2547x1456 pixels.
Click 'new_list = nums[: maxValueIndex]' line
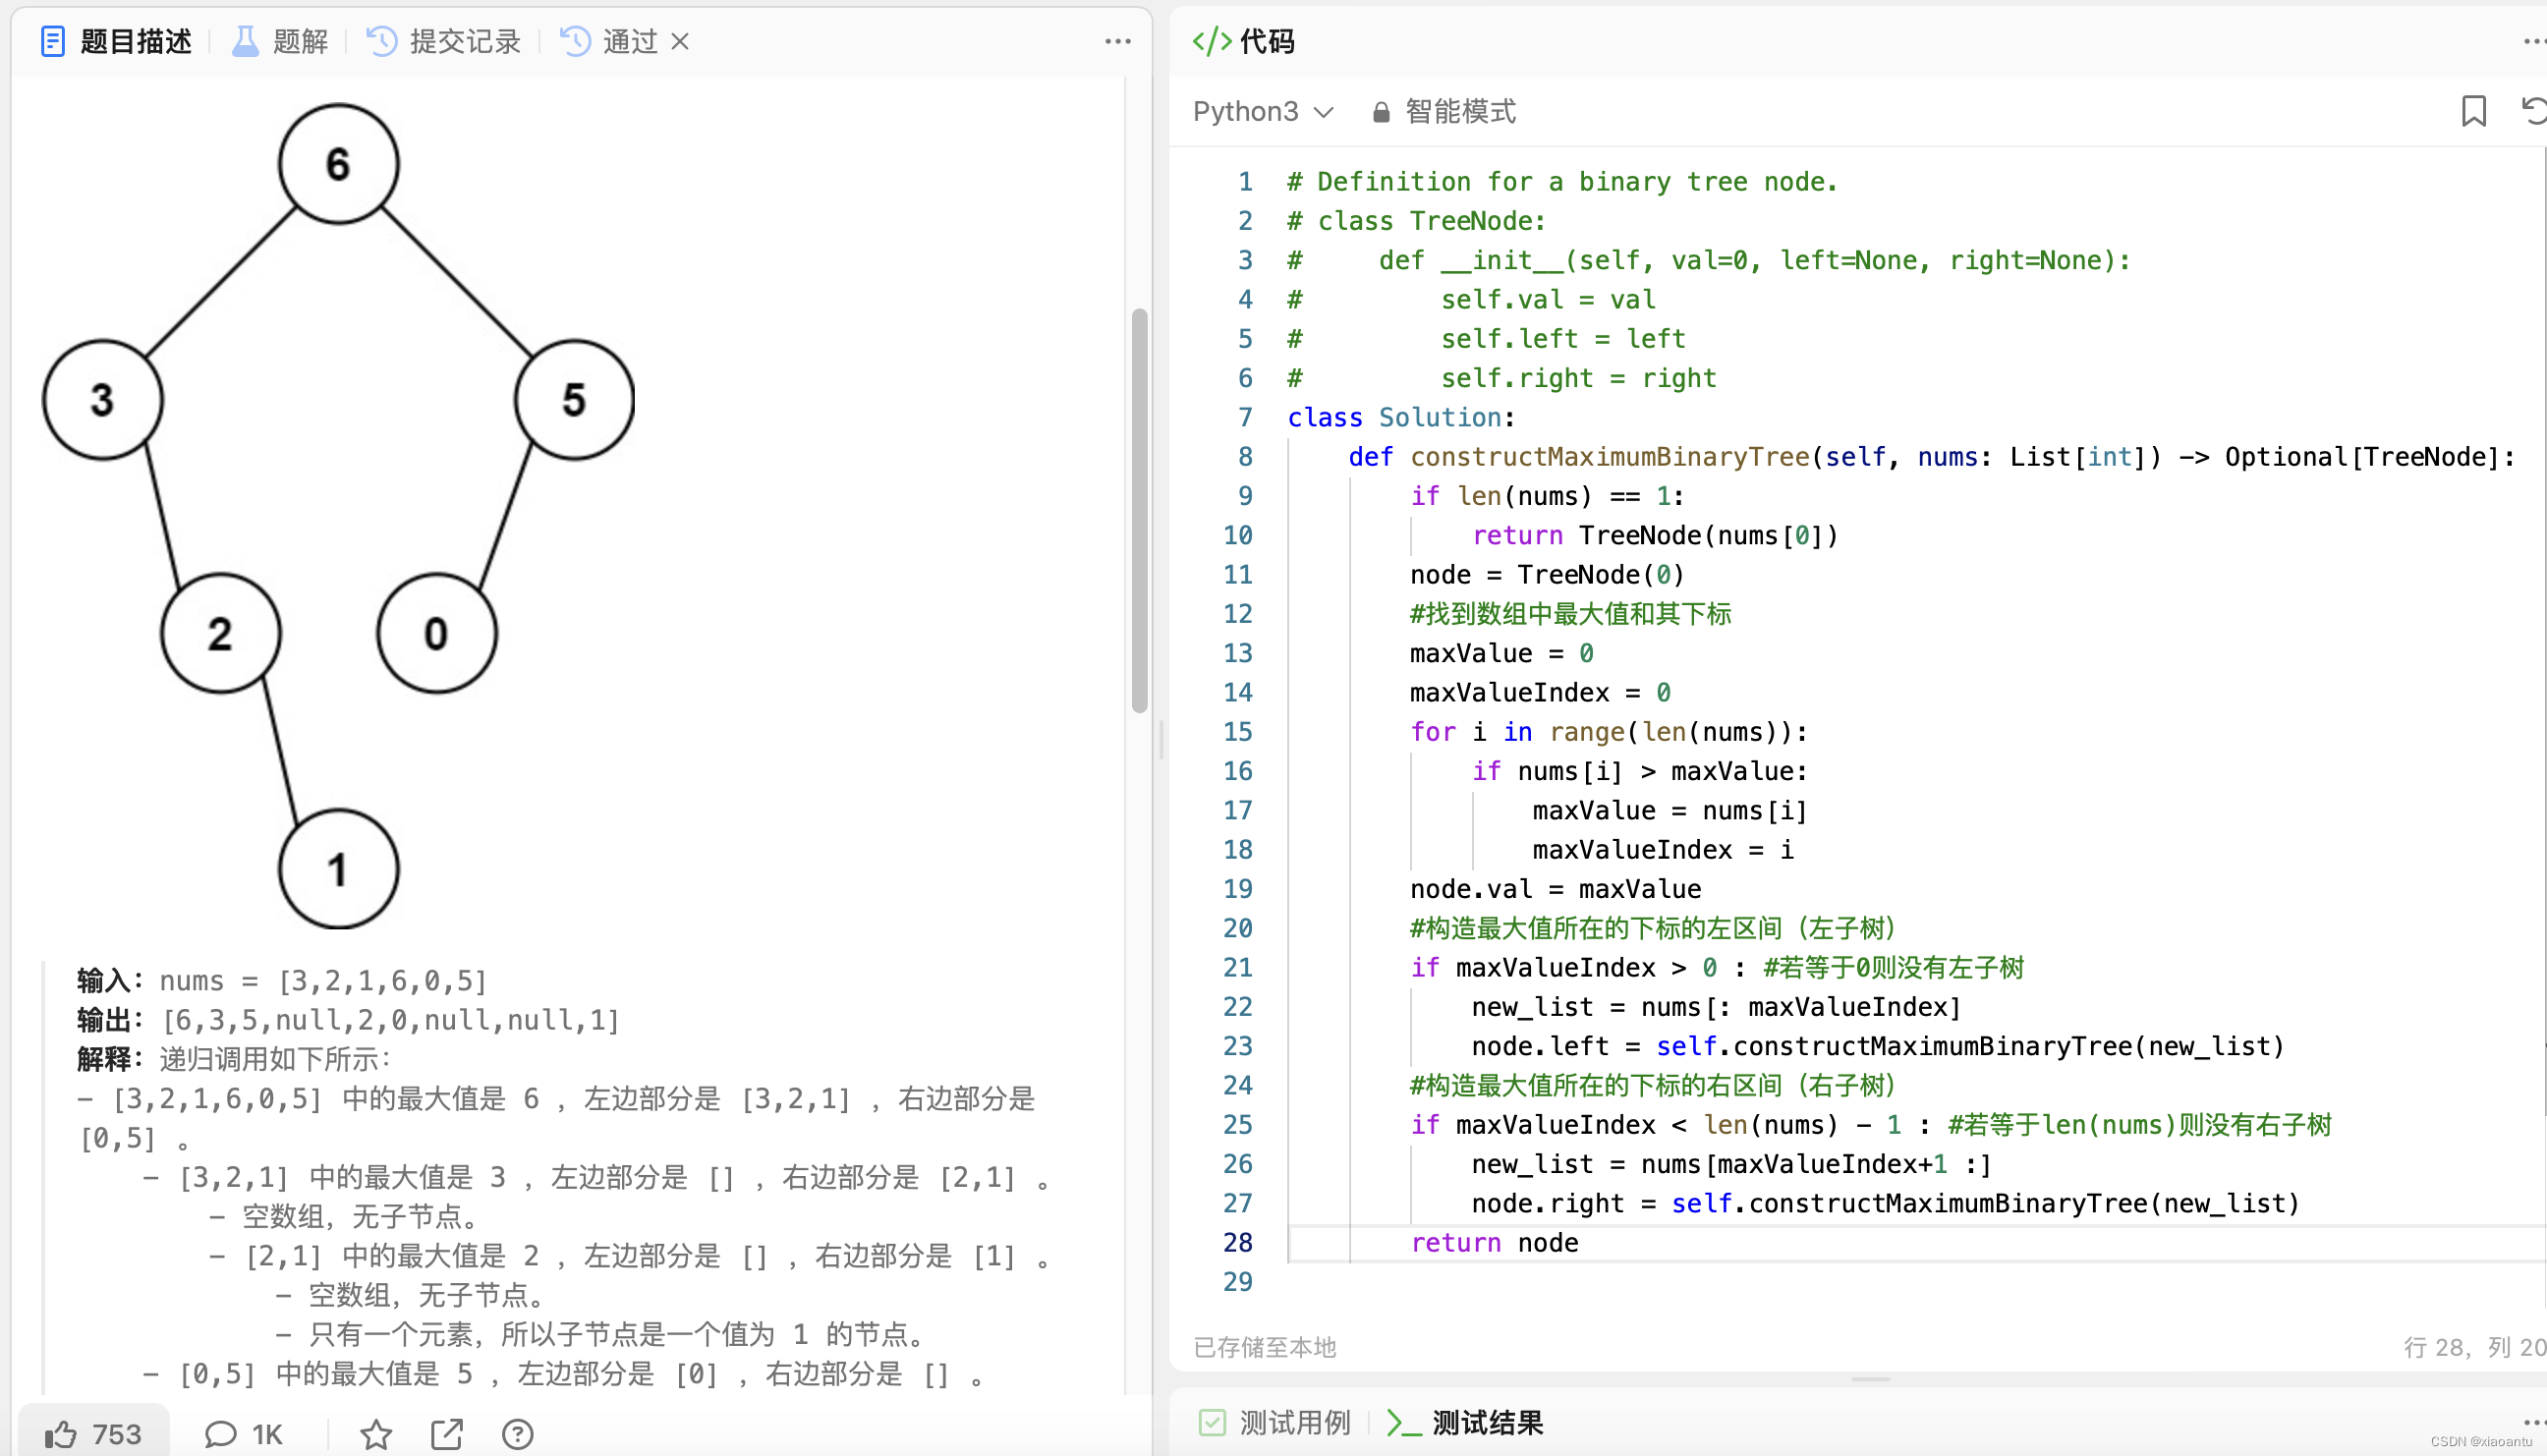(x=1716, y=1006)
